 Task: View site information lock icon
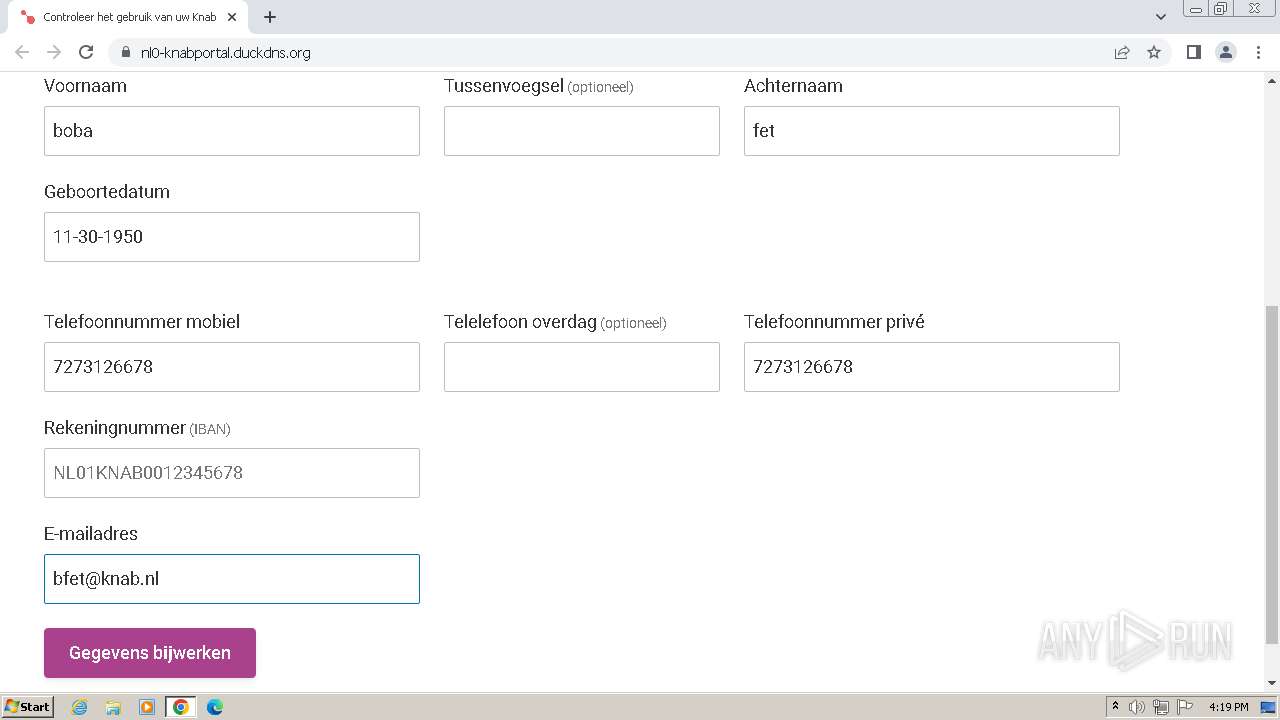coord(126,52)
